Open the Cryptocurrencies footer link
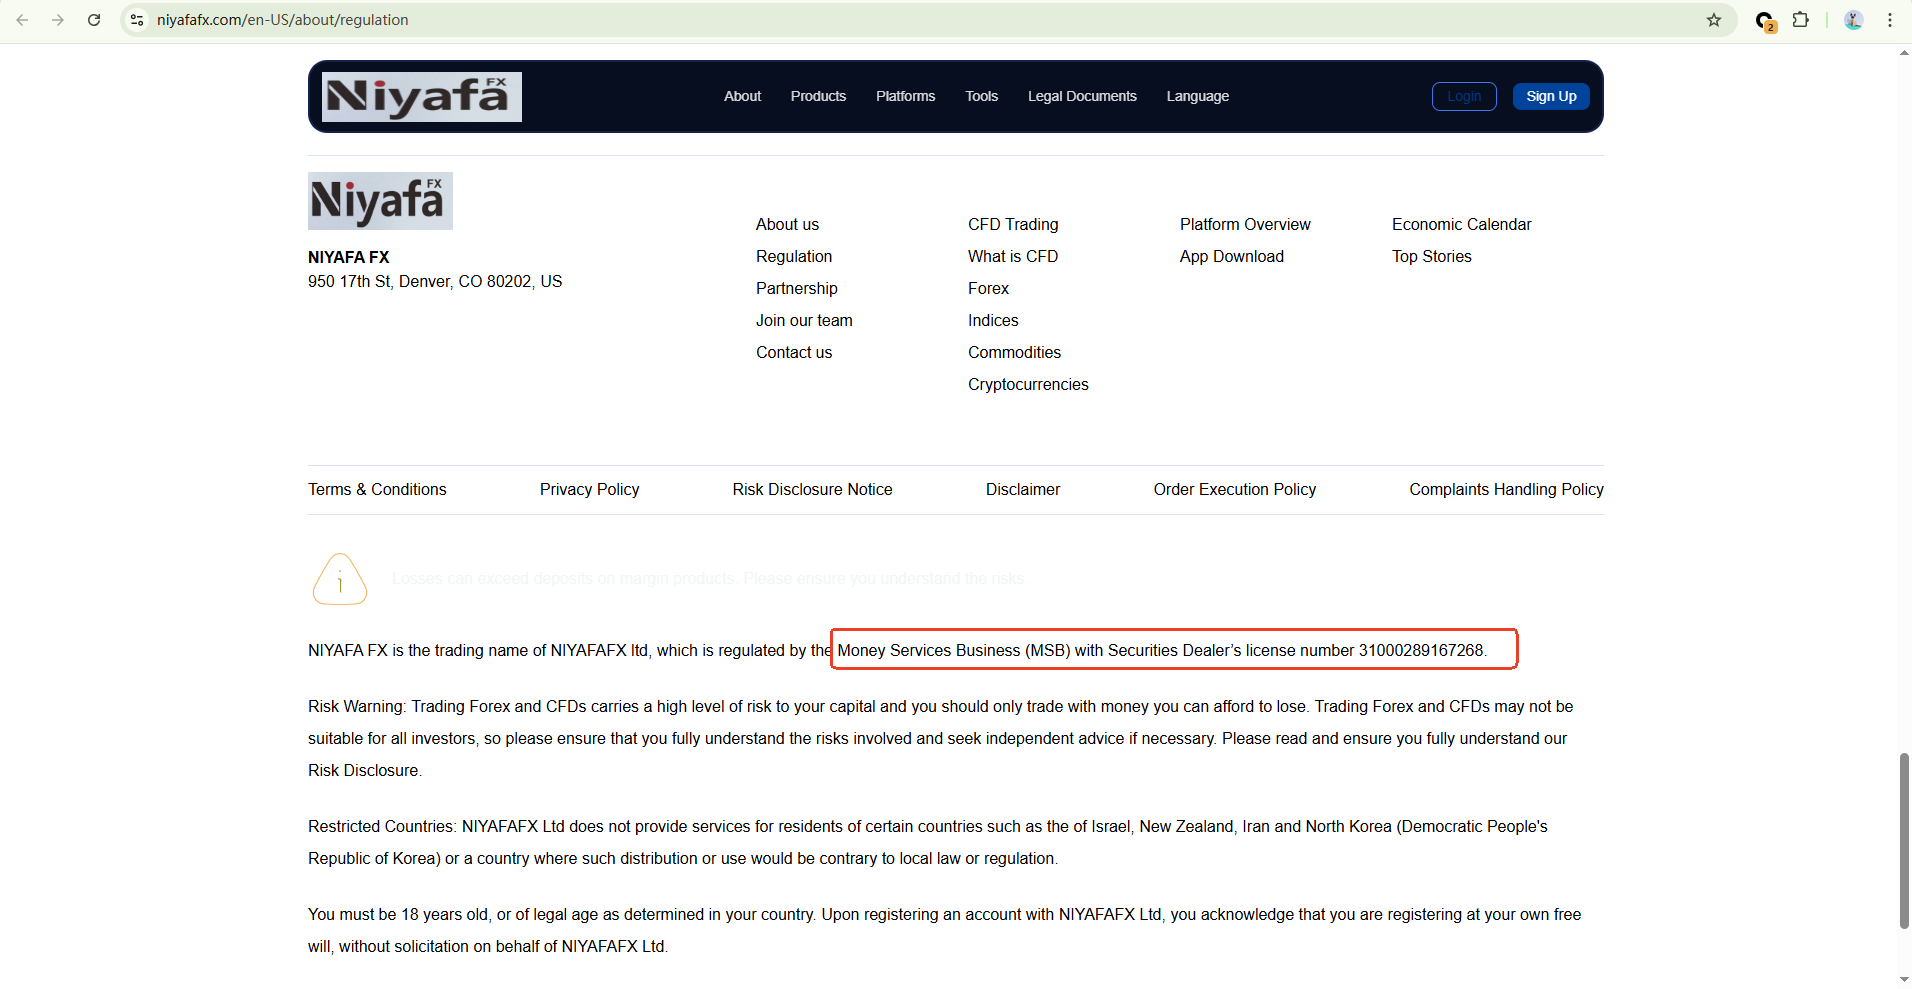 pyautogui.click(x=1028, y=384)
